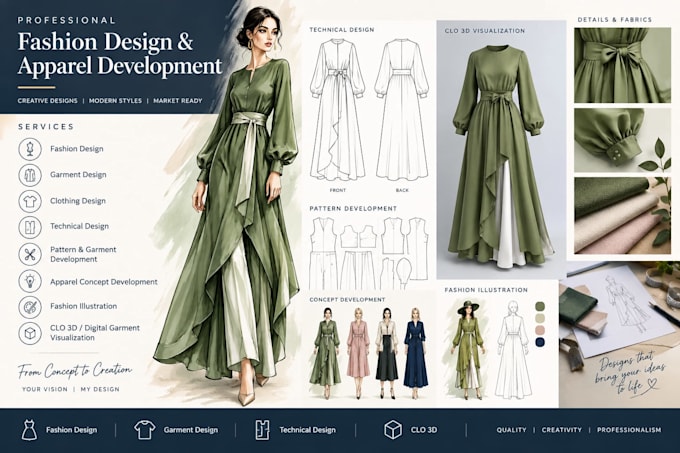Select the dusty pink color swatch

click(540, 330)
